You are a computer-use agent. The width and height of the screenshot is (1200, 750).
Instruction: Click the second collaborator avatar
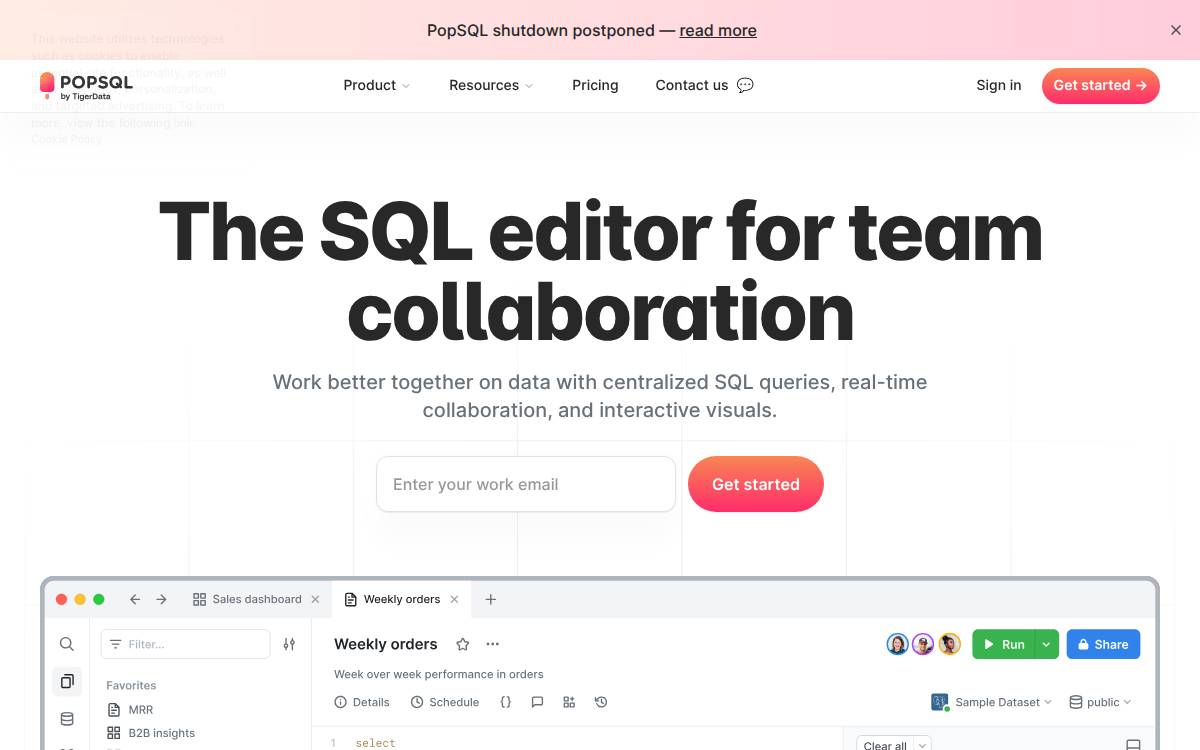[x=923, y=644]
